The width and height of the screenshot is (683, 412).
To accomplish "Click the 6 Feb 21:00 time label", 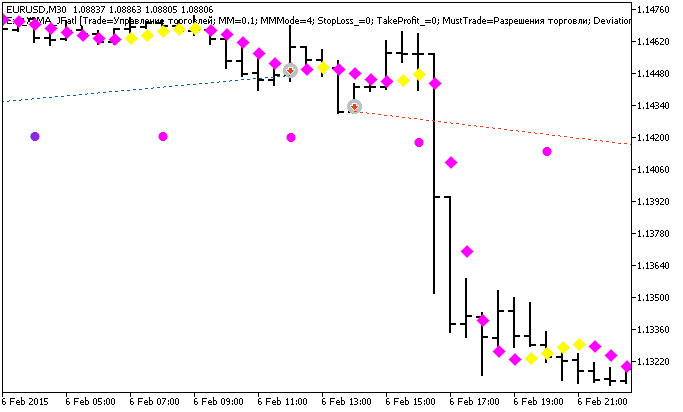I will (x=603, y=401).
